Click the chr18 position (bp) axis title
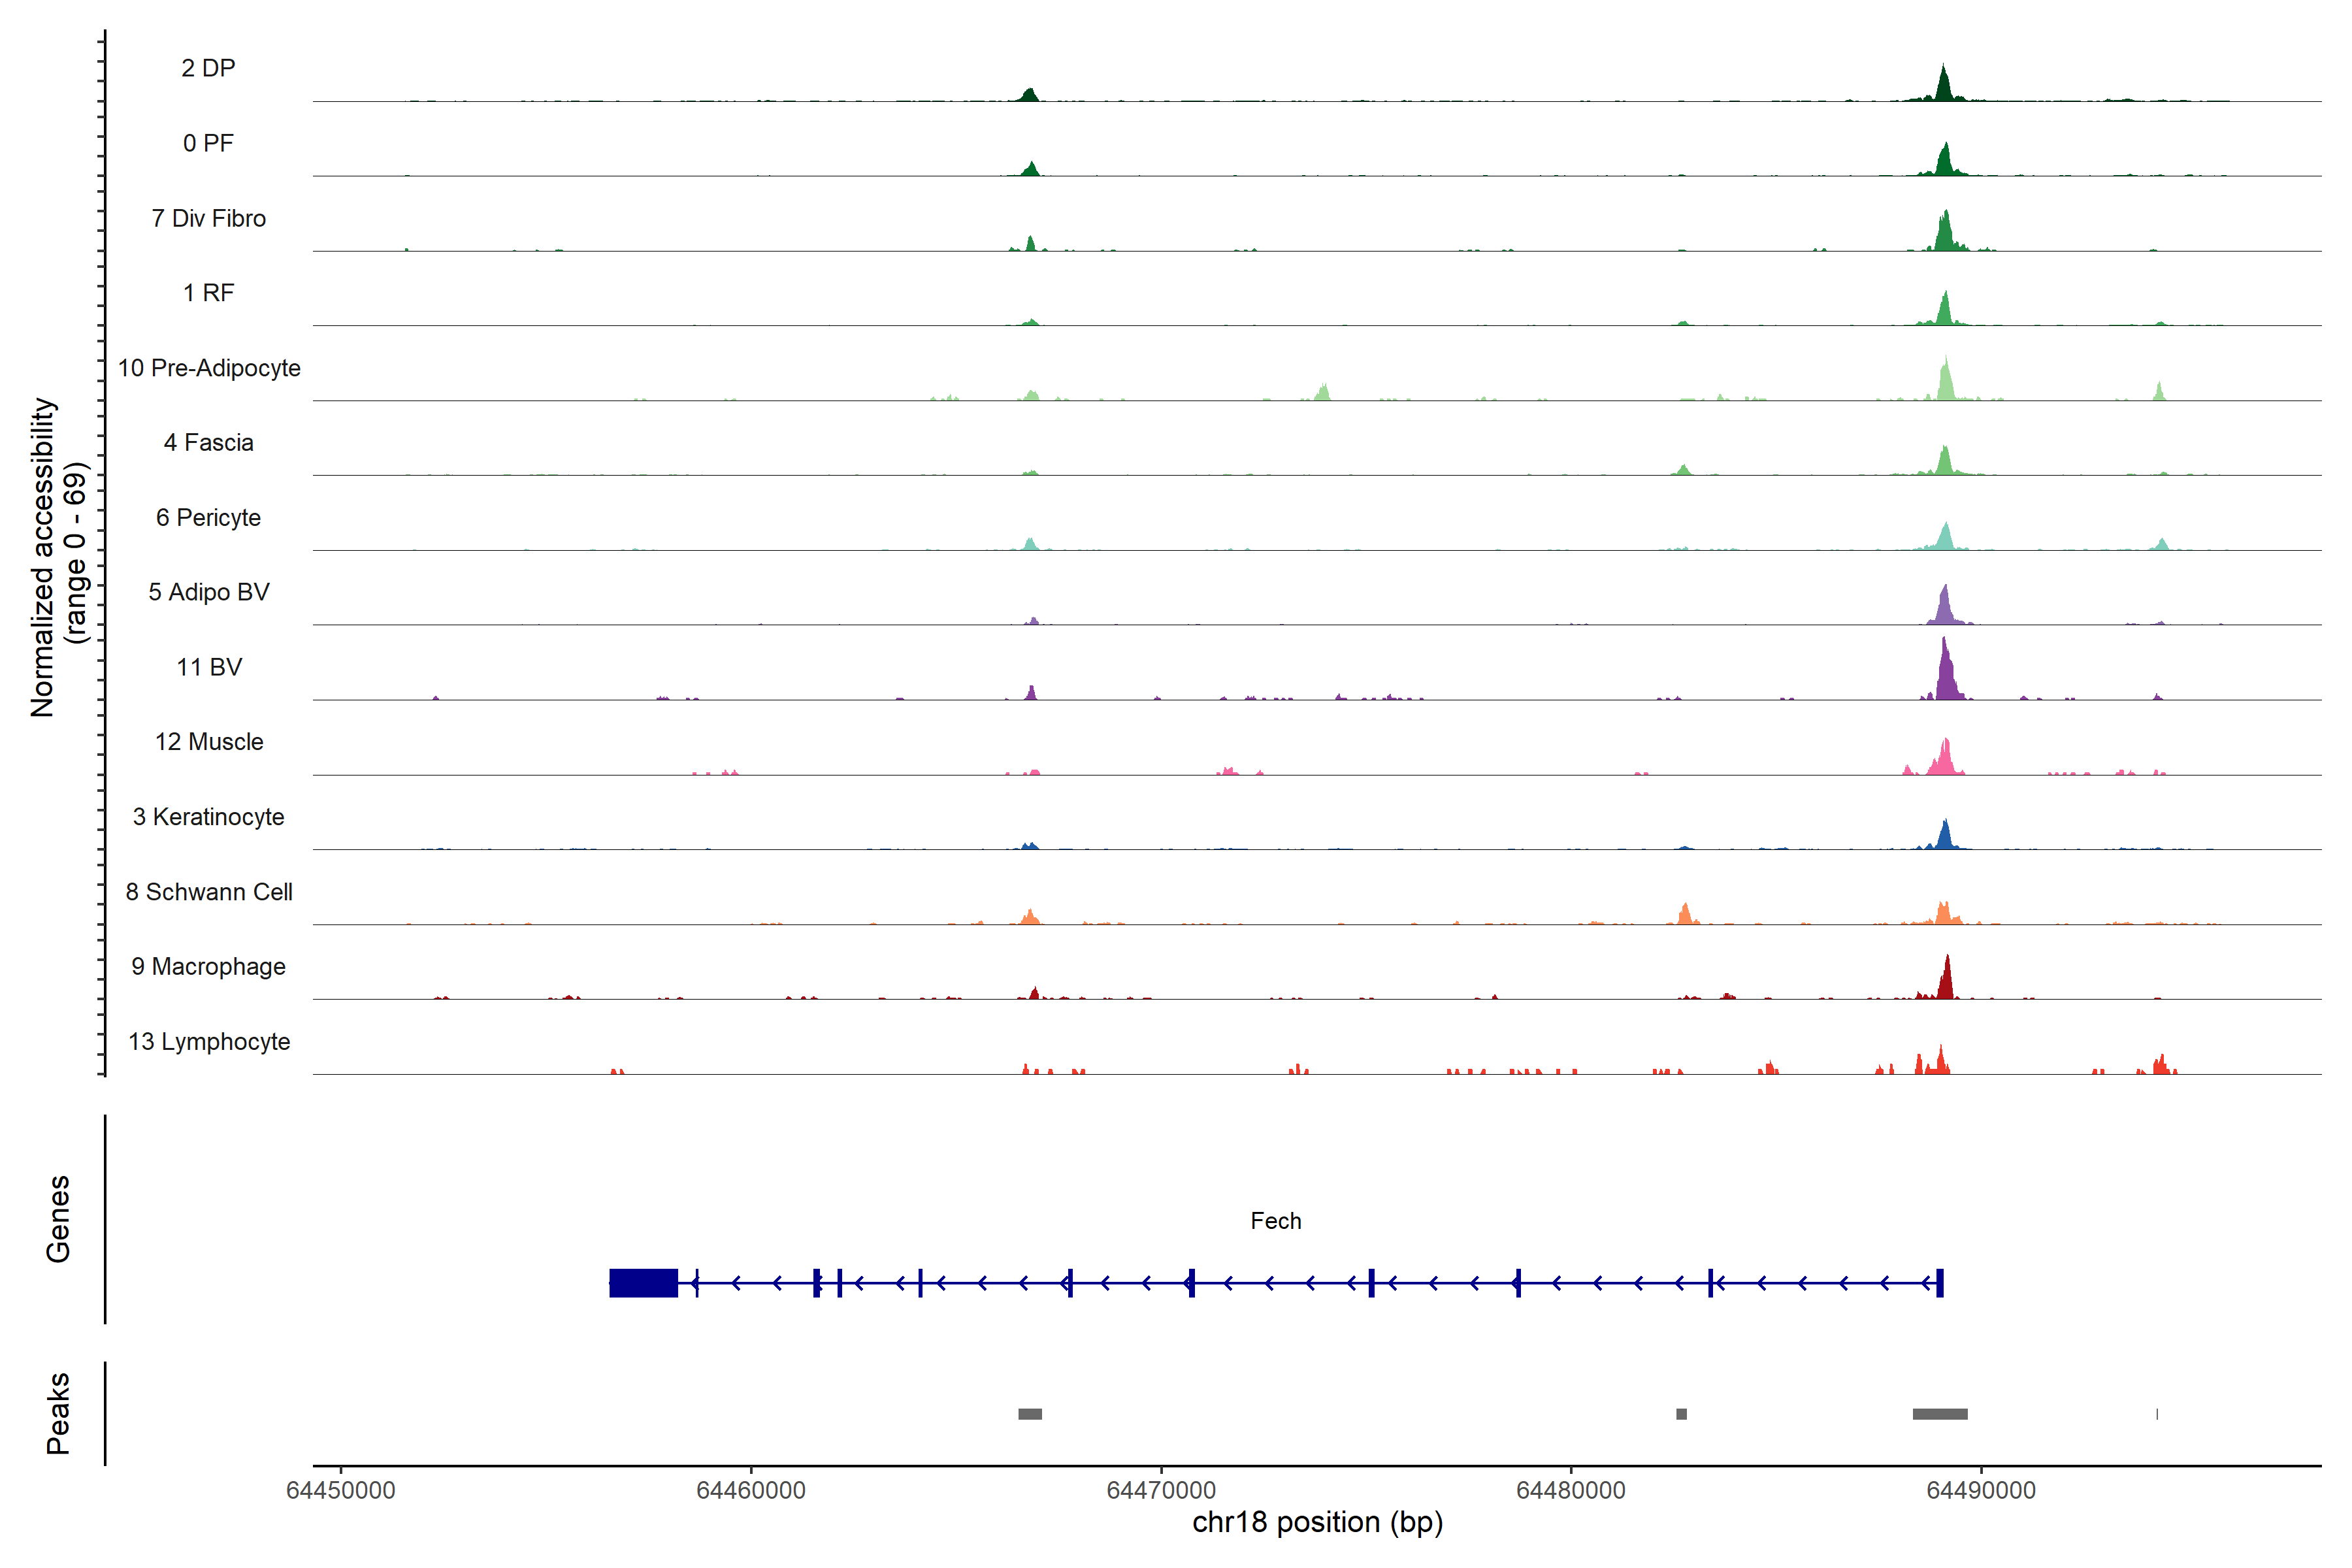 point(1317,1522)
